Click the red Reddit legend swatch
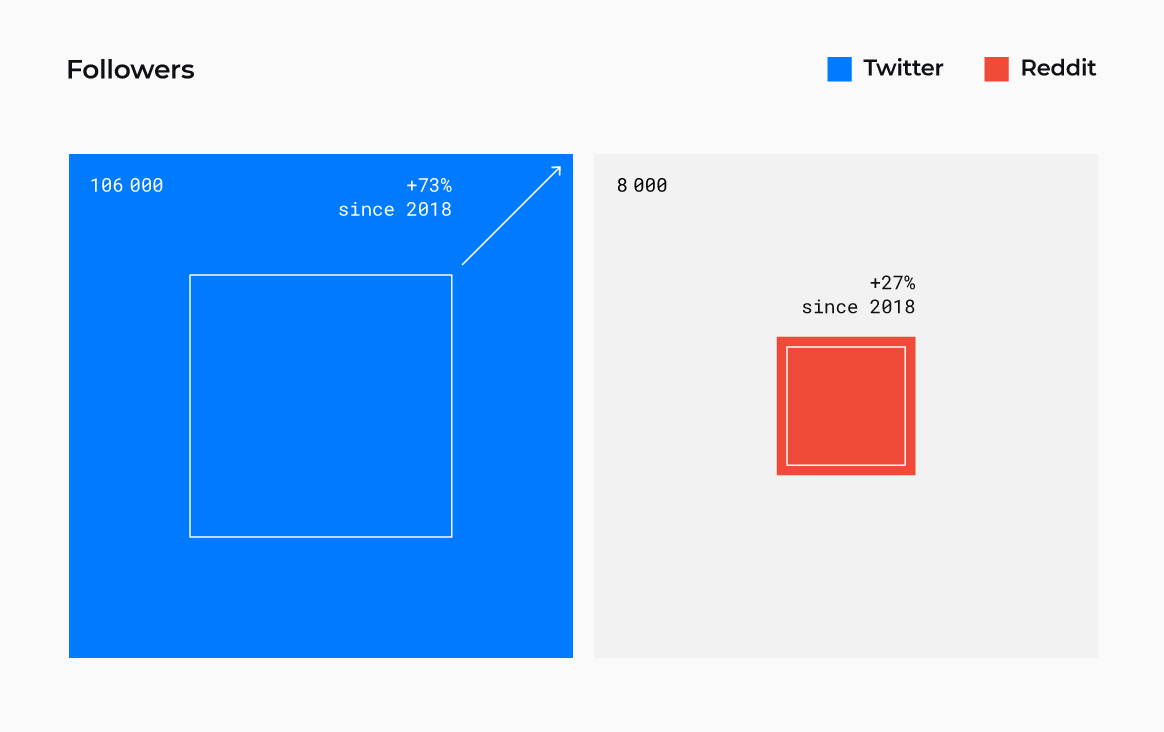1164x732 pixels. 996,69
